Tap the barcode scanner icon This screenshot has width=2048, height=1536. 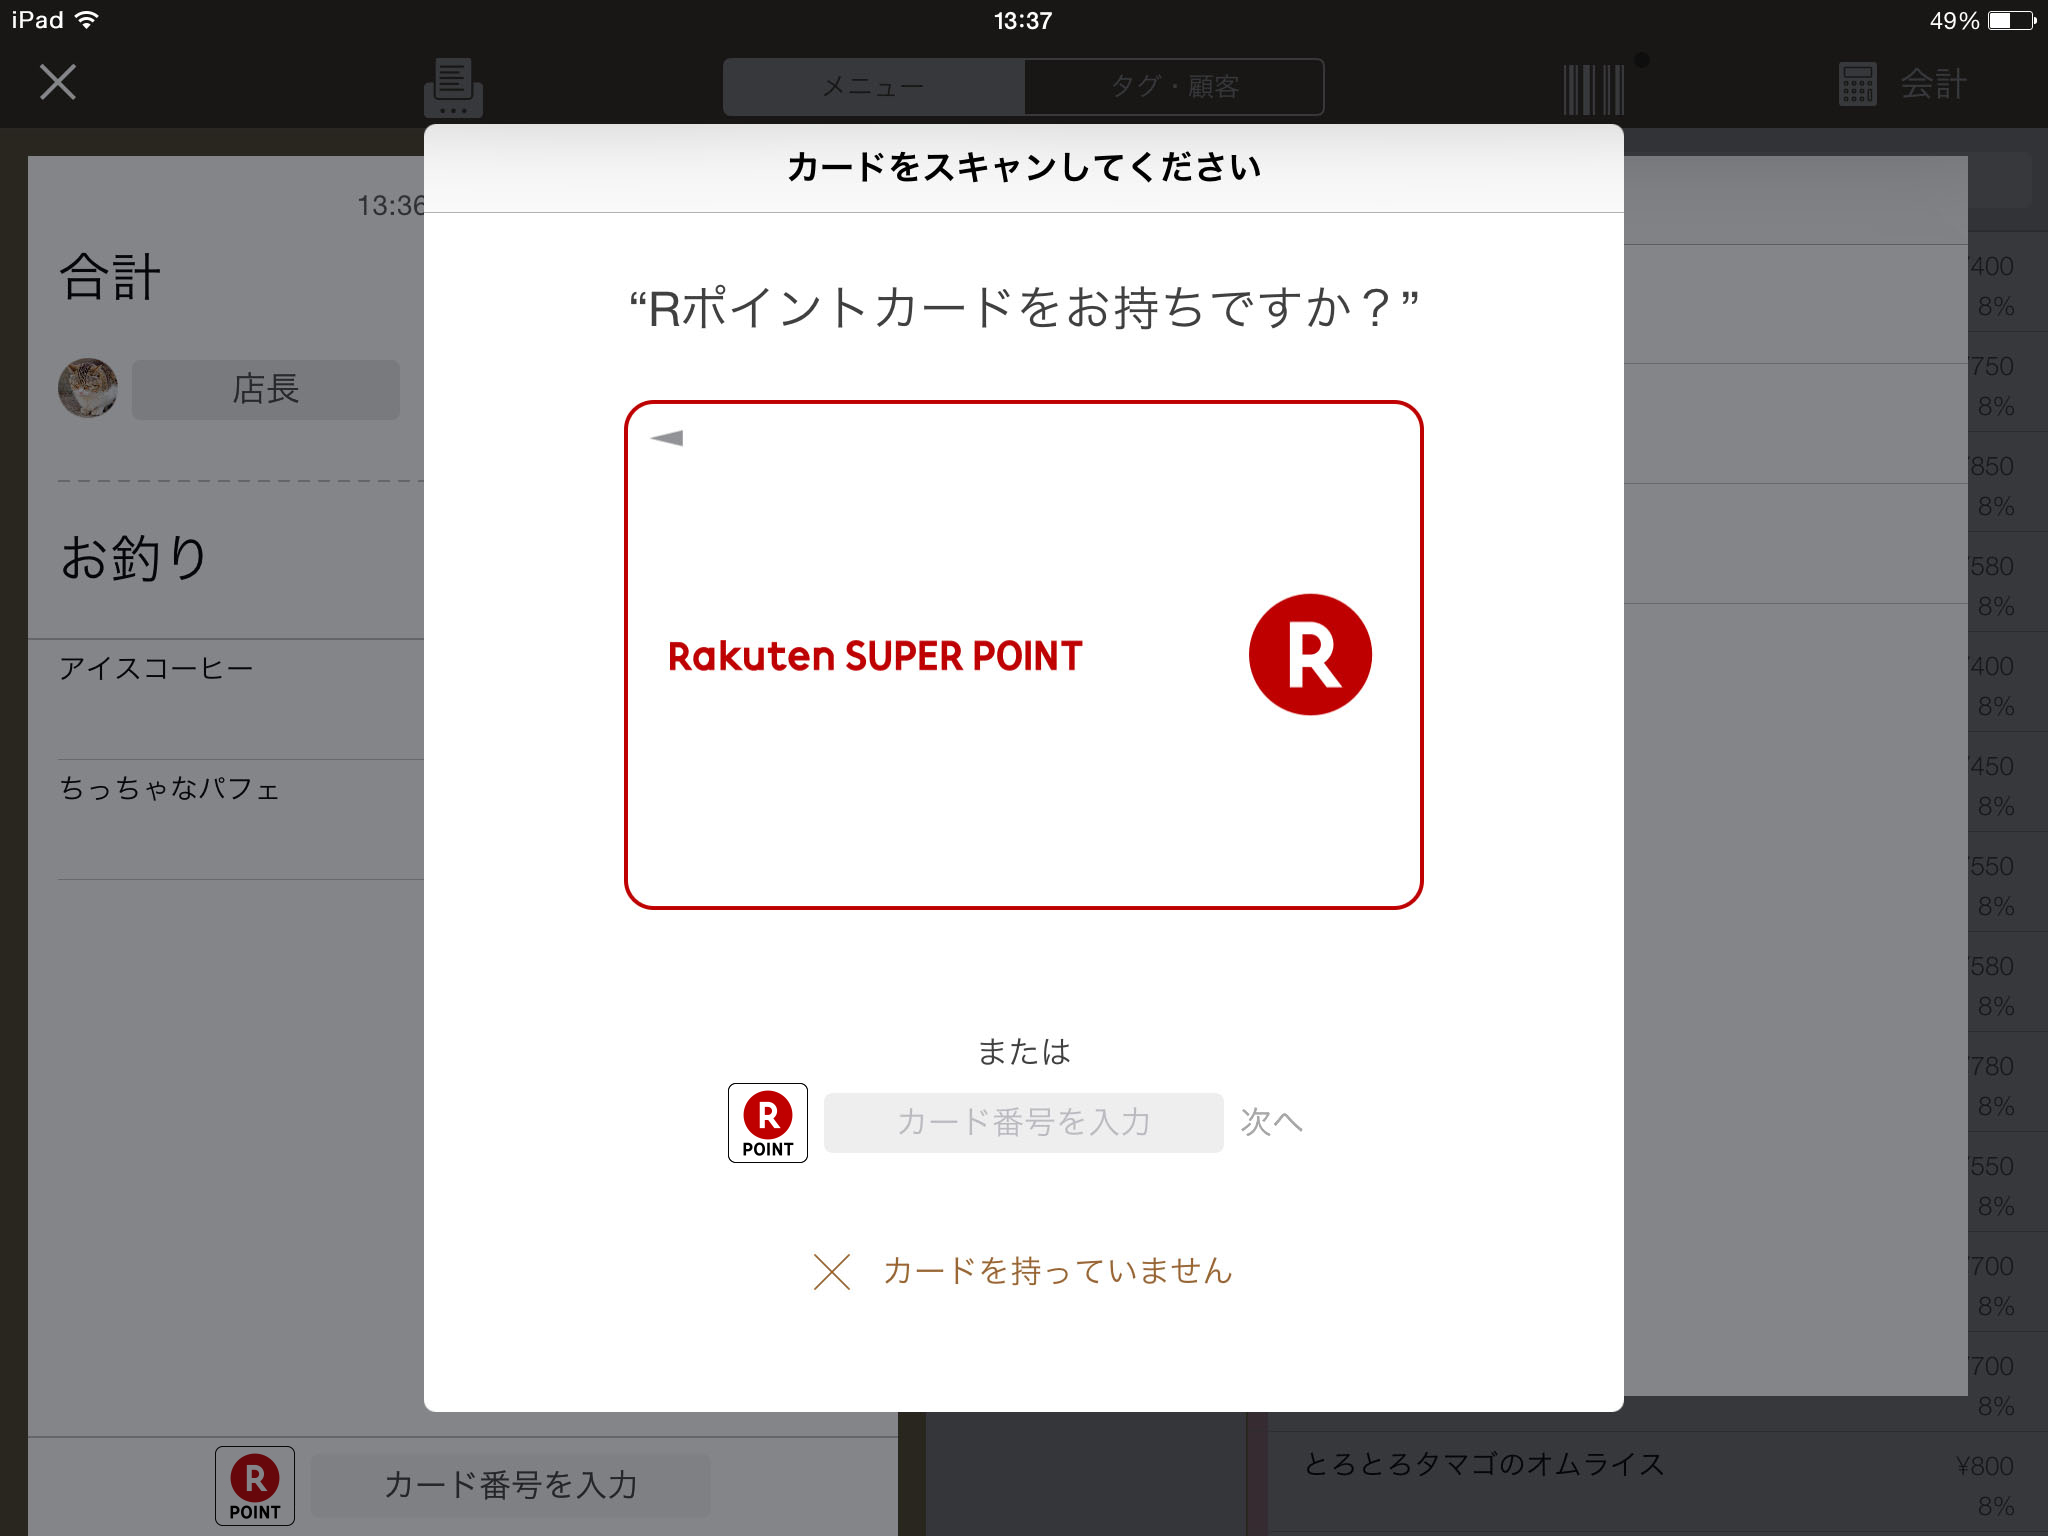(1594, 89)
